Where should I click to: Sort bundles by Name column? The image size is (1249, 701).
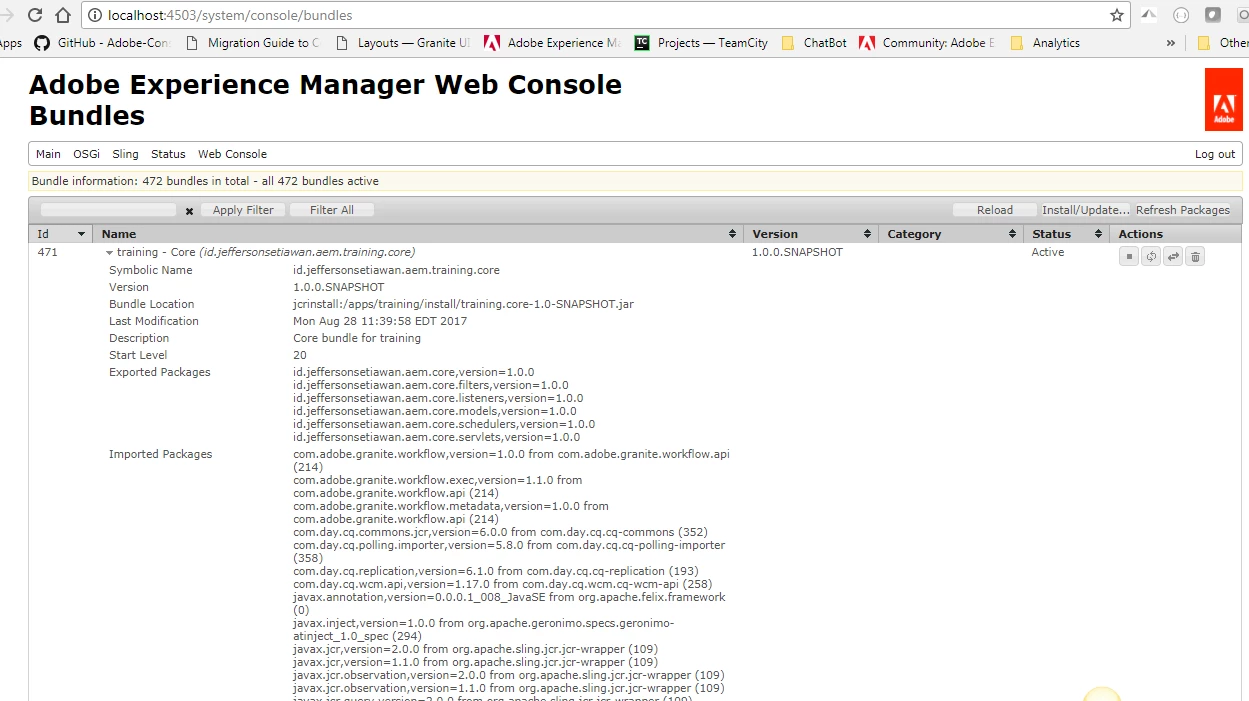[x=419, y=234]
